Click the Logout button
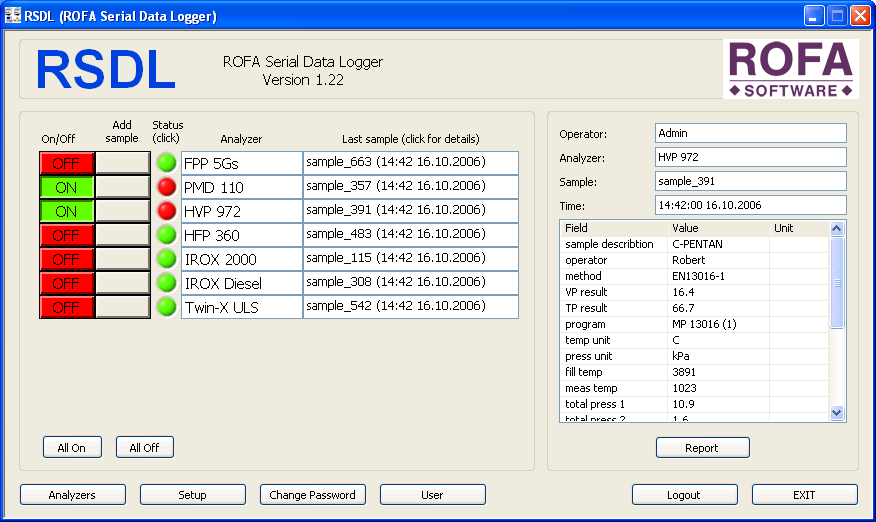Image resolution: width=876 pixels, height=522 pixels. [x=684, y=495]
